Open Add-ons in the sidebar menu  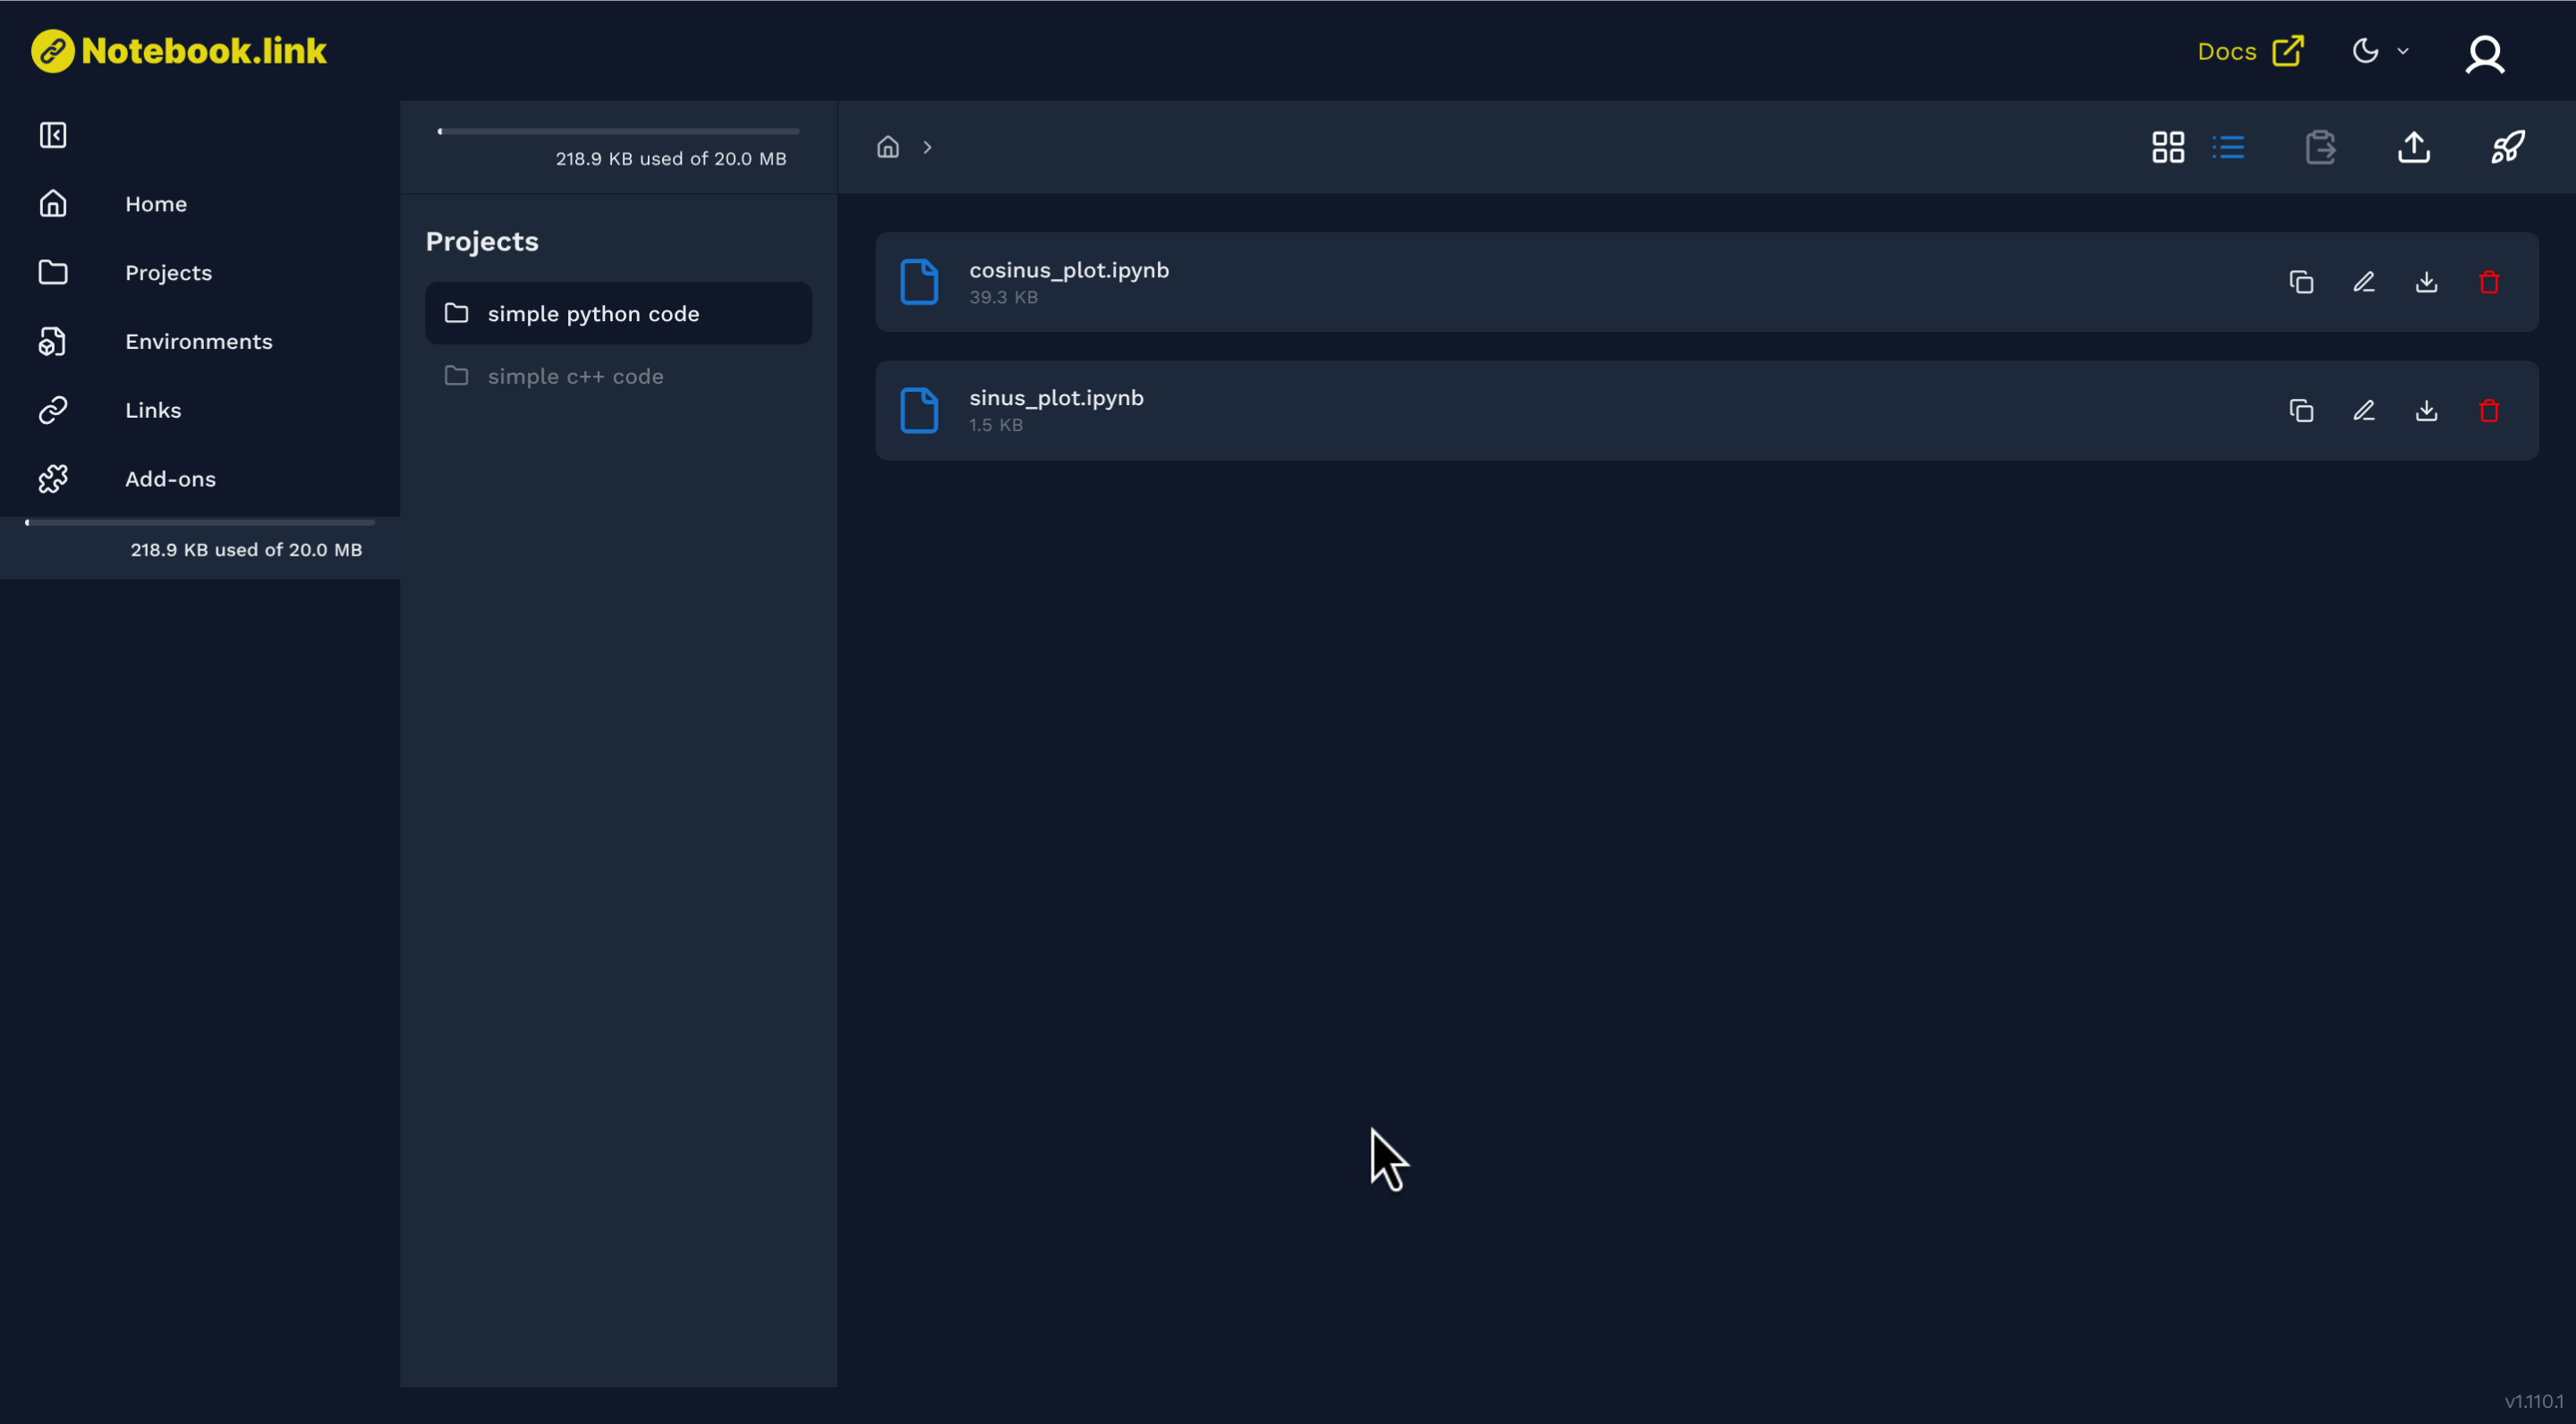(170, 479)
